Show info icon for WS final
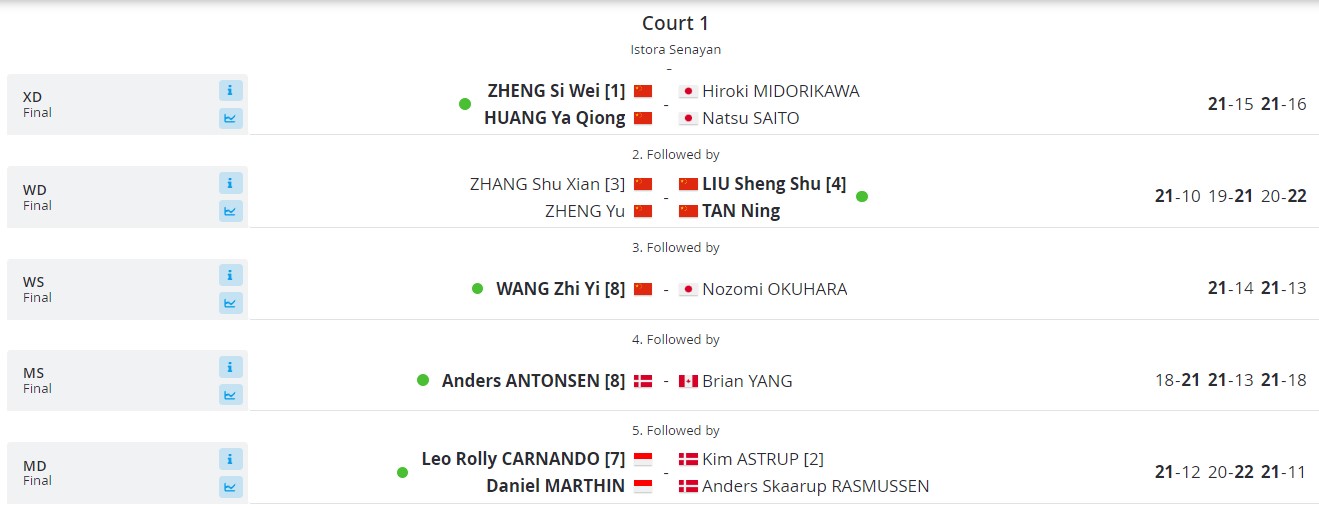The width and height of the screenshot is (1319, 505). pos(231,275)
